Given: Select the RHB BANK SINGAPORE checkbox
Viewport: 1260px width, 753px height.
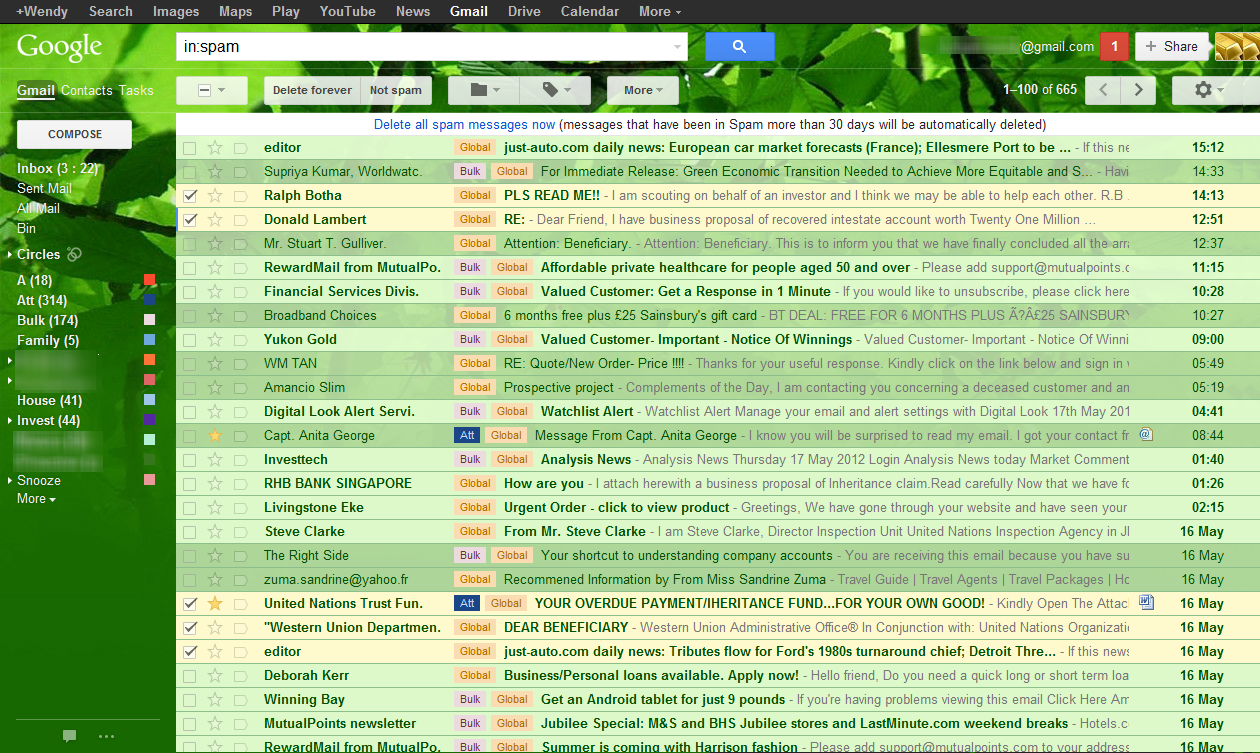Looking at the screenshot, I should 190,483.
